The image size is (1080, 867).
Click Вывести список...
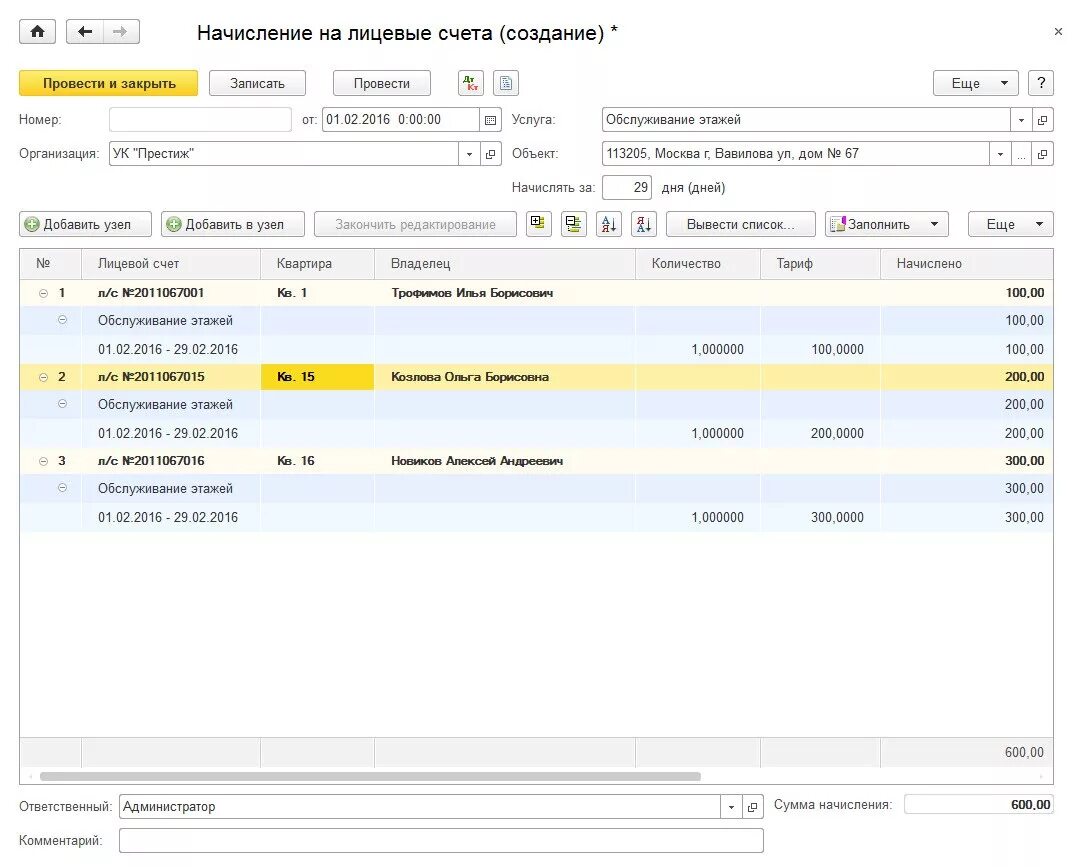point(740,224)
